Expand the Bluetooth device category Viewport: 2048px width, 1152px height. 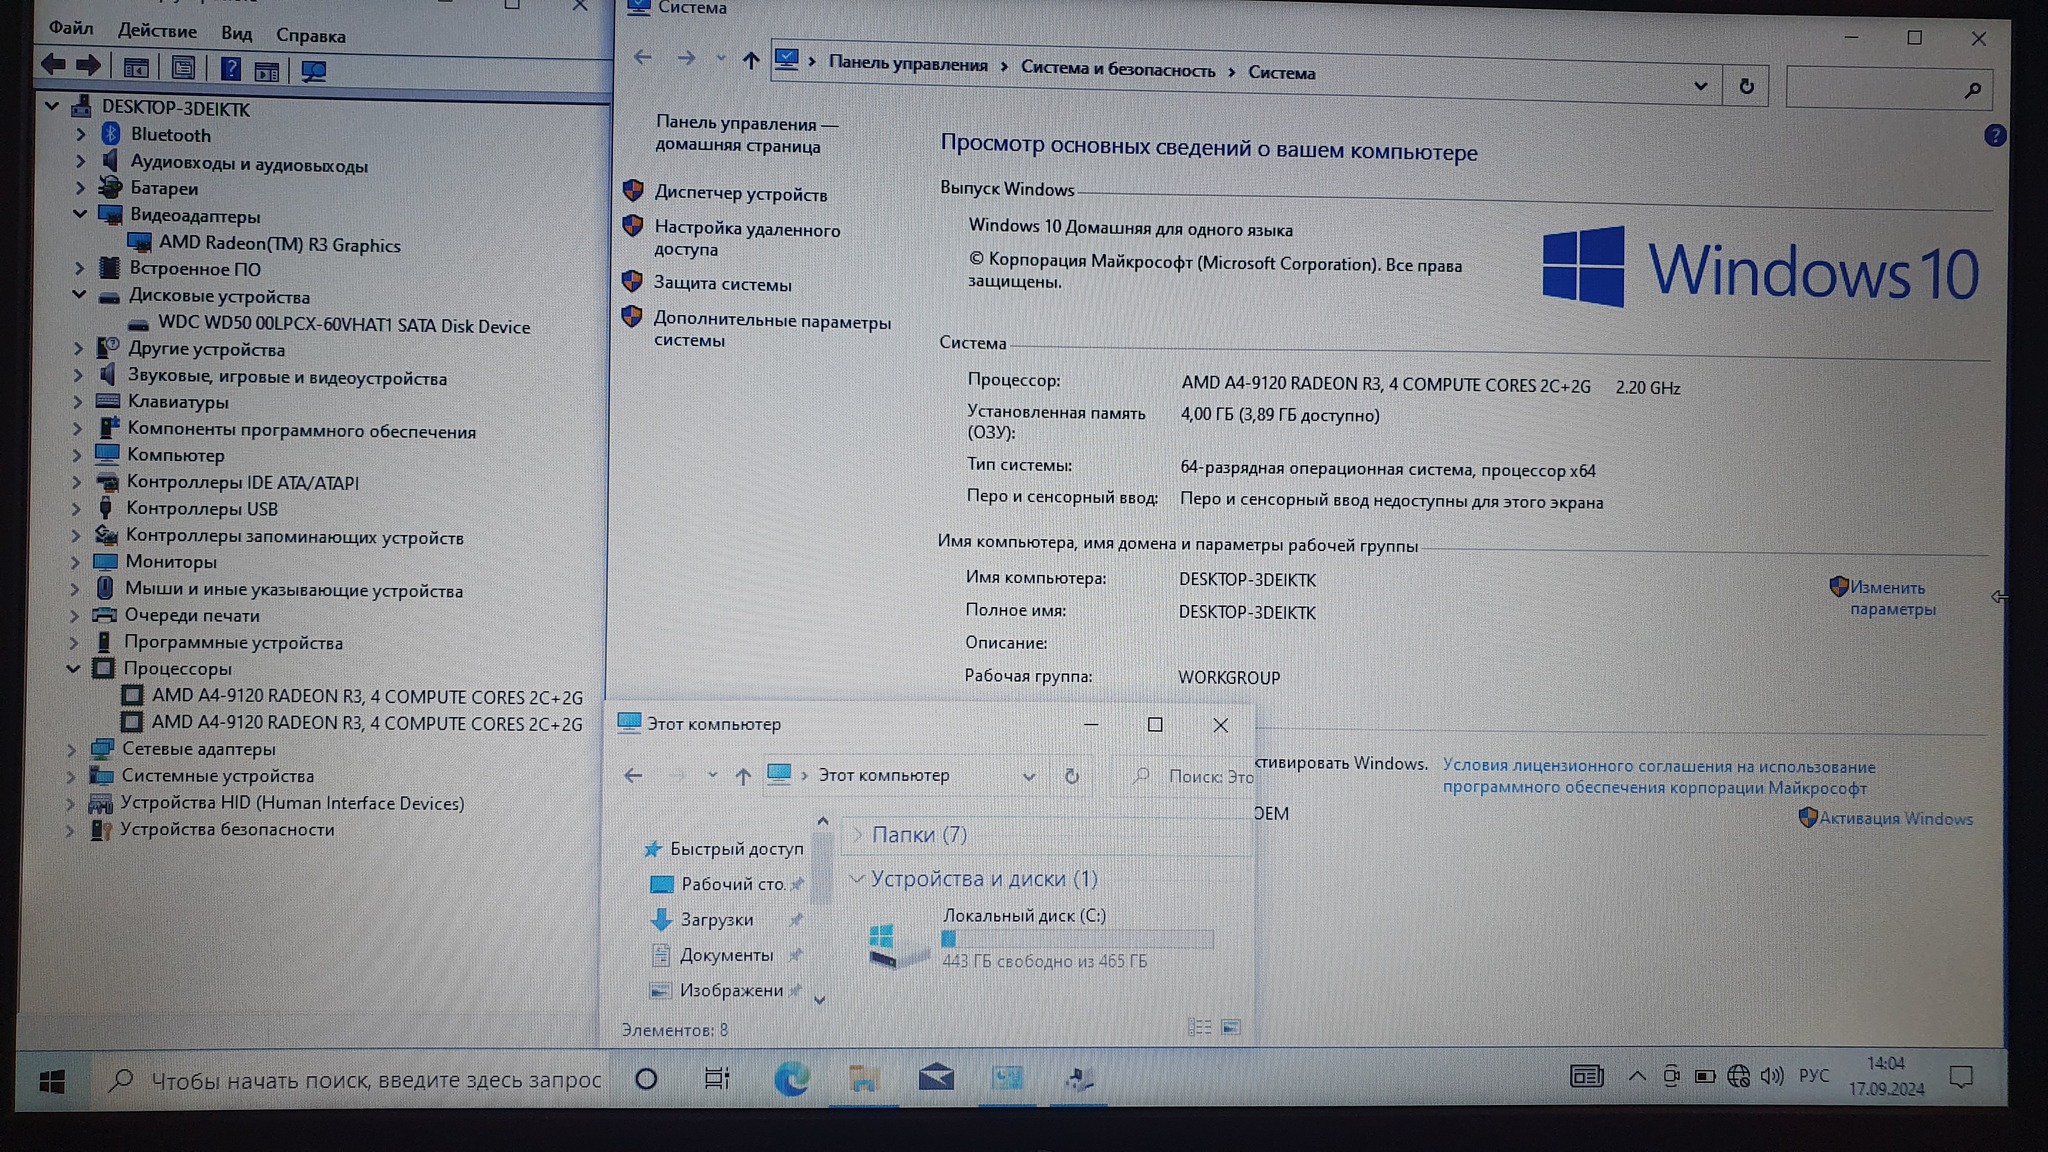[81, 134]
